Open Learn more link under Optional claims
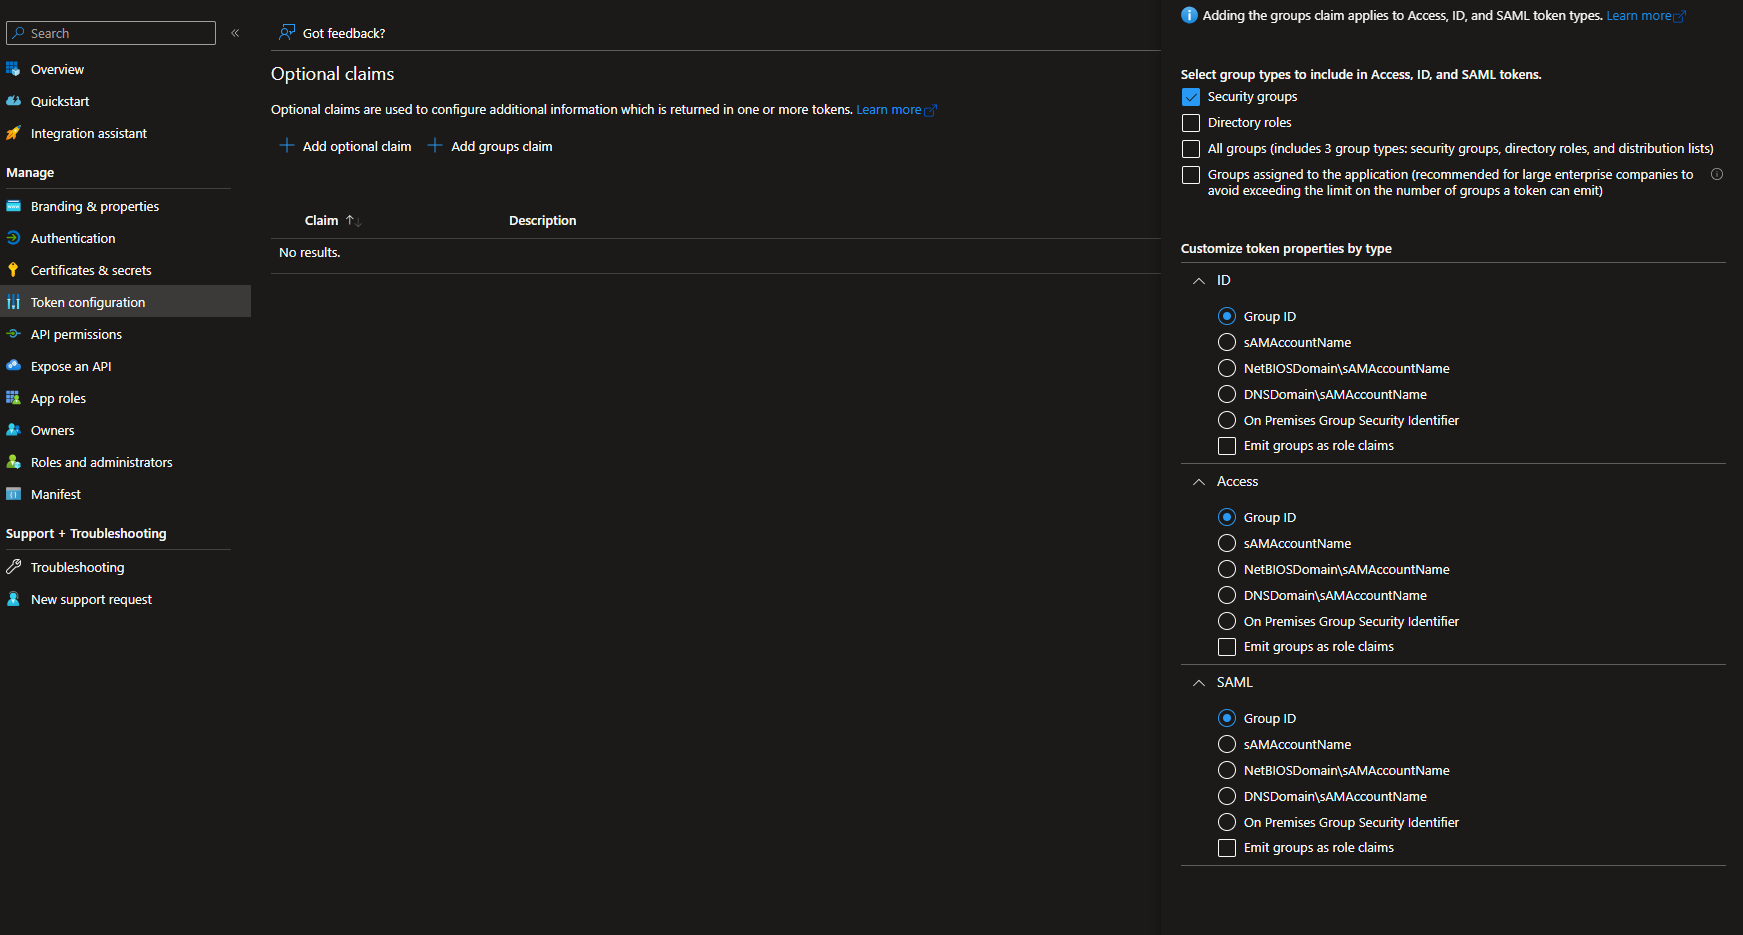 (896, 110)
